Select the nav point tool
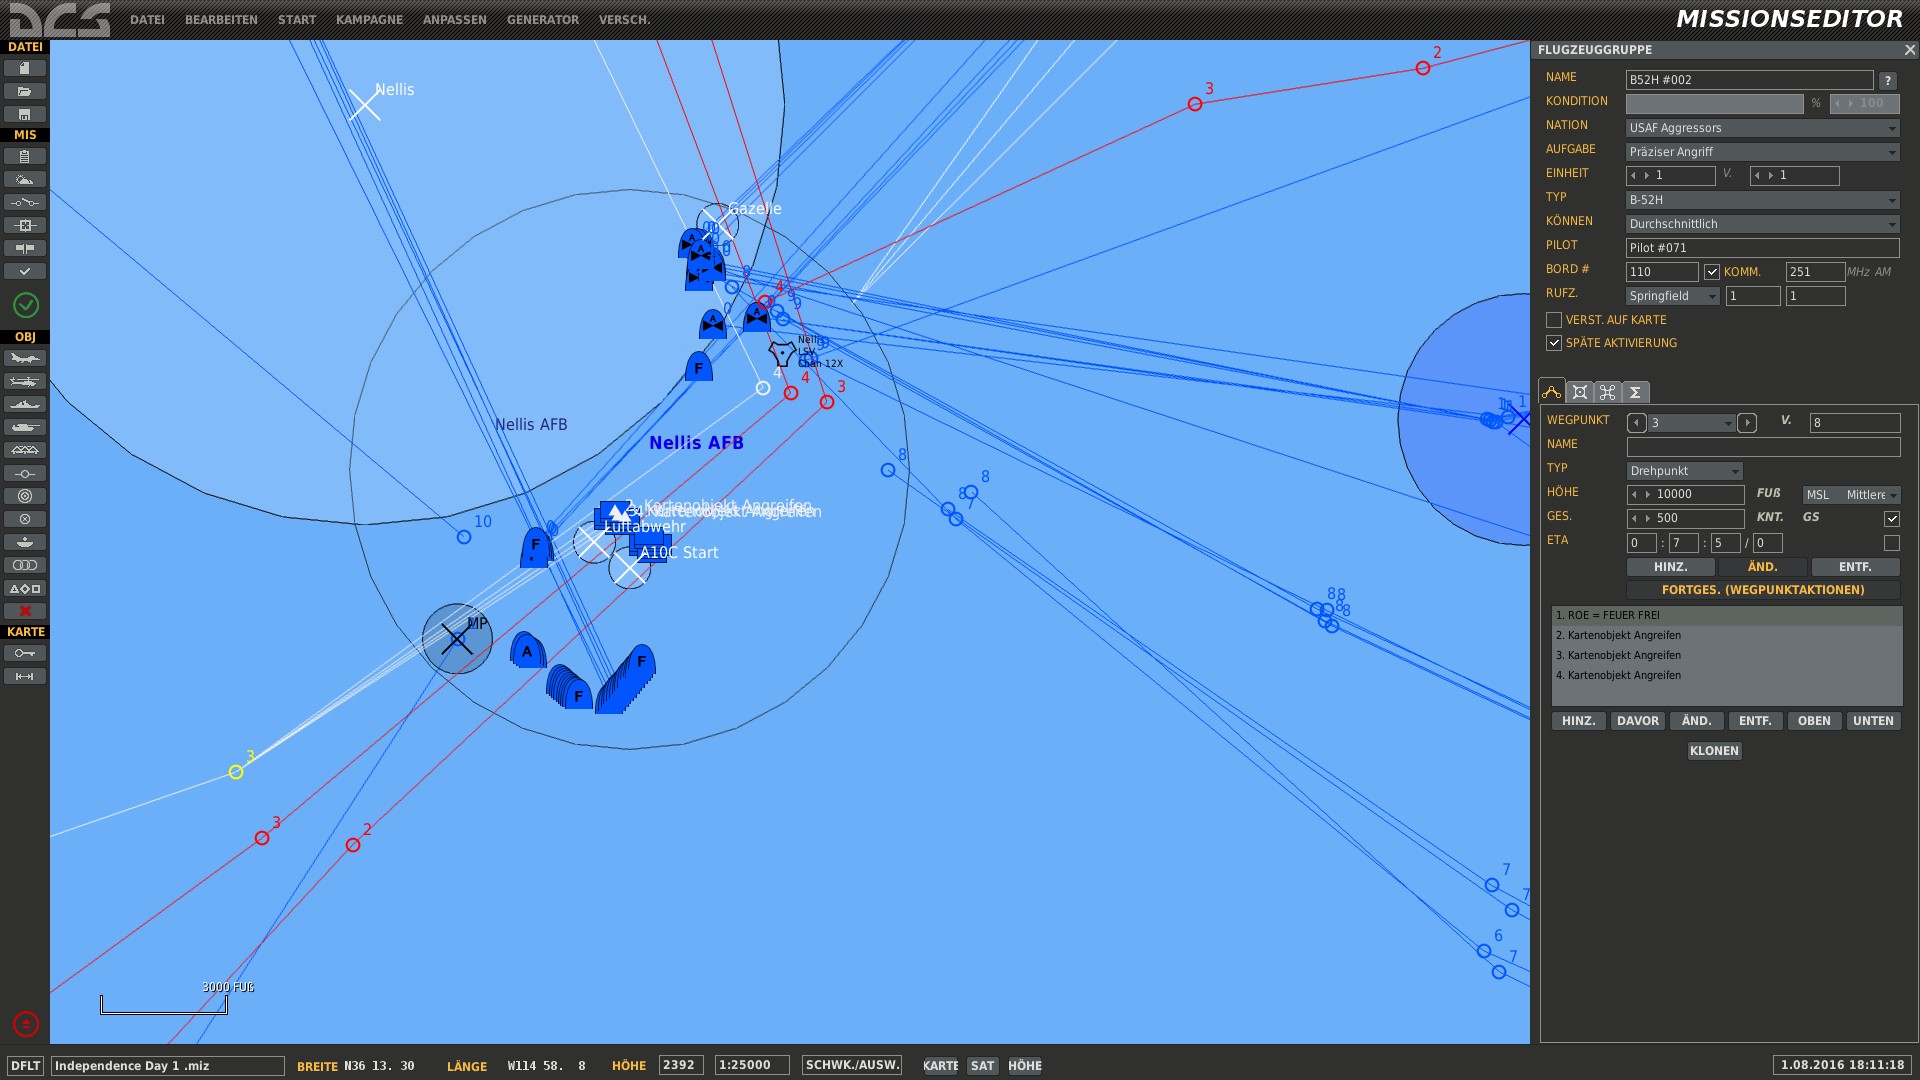1920x1080 pixels. (25, 473)
